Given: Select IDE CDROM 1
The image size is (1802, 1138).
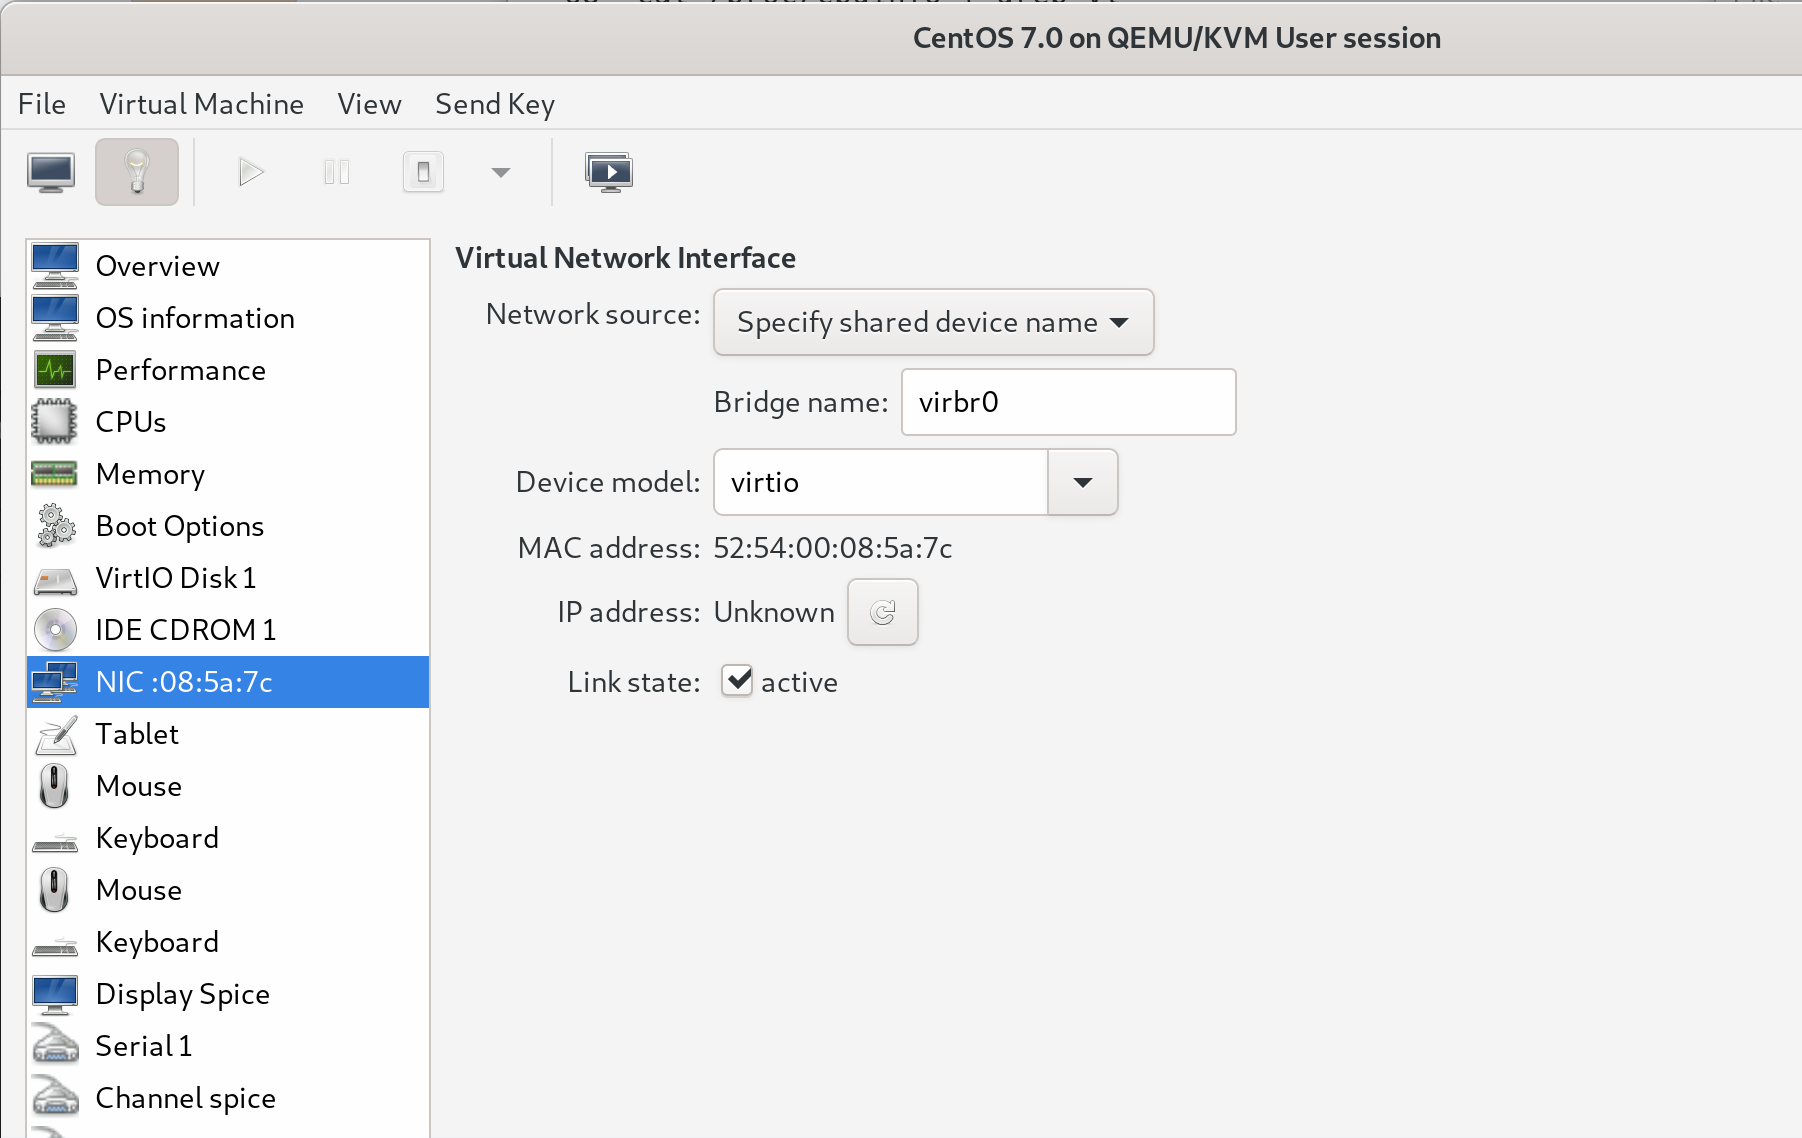Looking at the screenshot, I should click(228, 630).
